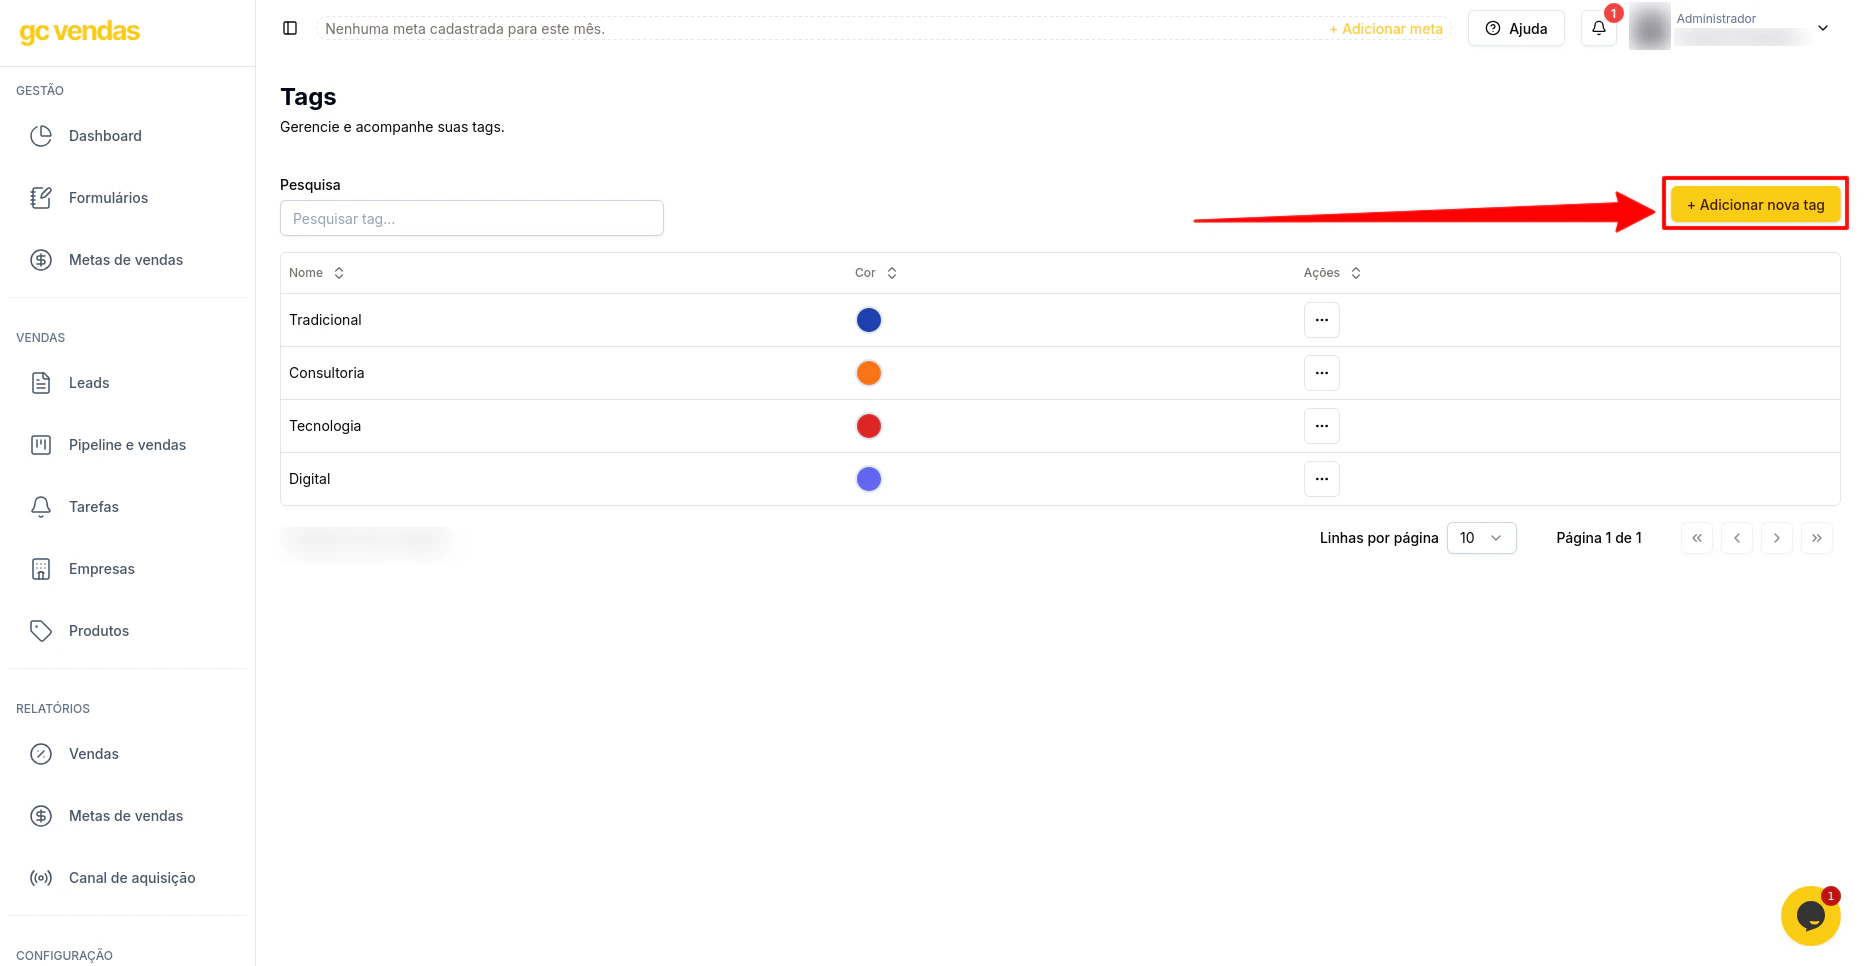Viewport: 1865px width, 966px height.
Task: Click the Produtos tag icon
Action: point(41,631)
